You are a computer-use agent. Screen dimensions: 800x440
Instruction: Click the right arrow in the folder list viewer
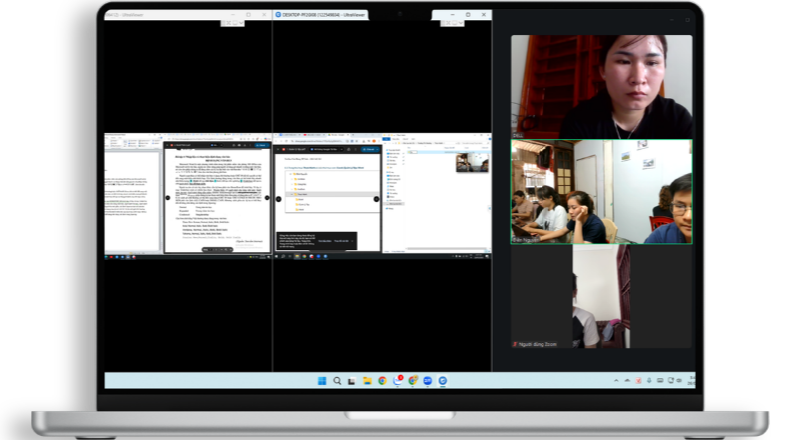coord(378,198)
